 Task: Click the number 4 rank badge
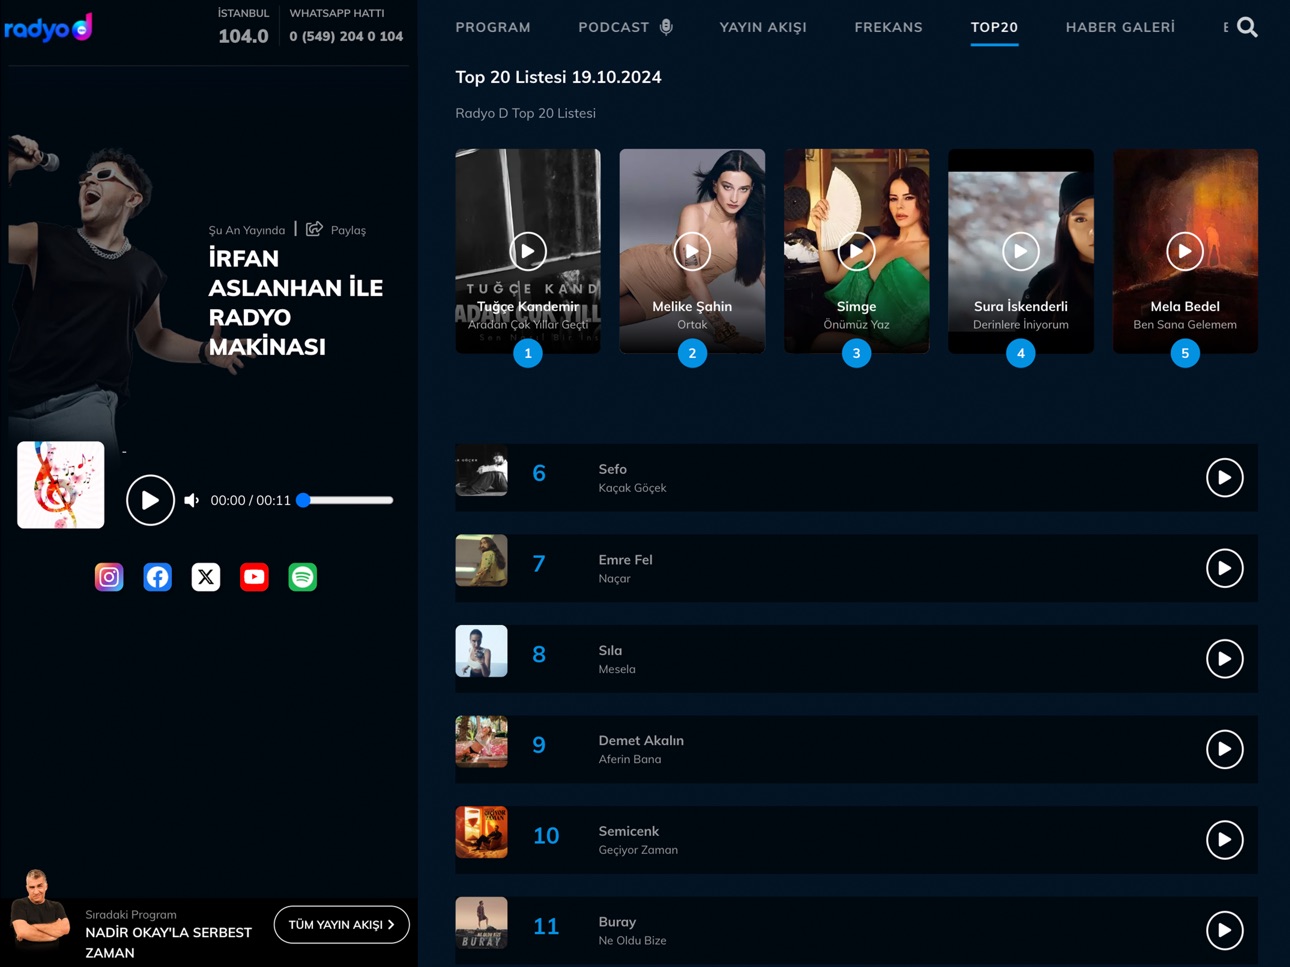[1020, 353]
